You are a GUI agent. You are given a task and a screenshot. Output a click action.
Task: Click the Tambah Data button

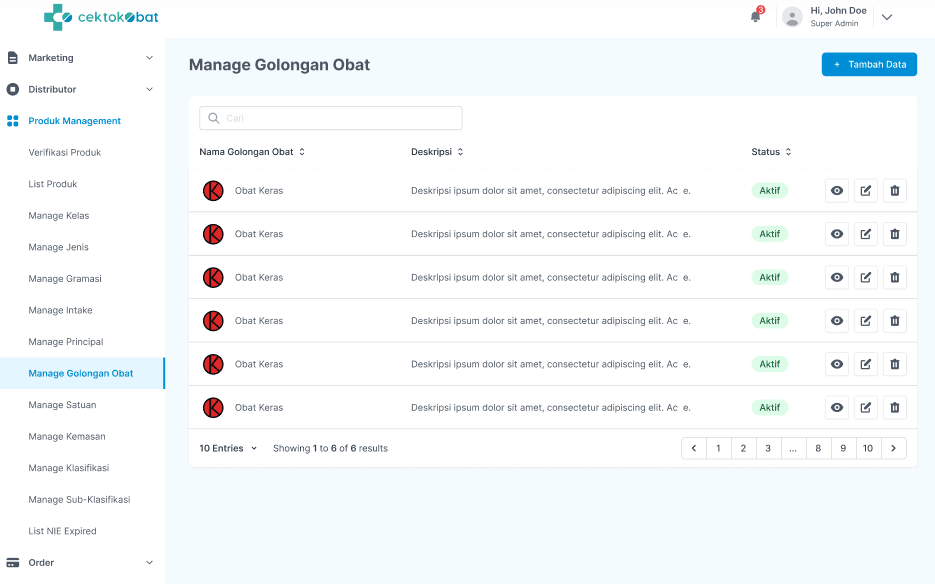[869, 64]
